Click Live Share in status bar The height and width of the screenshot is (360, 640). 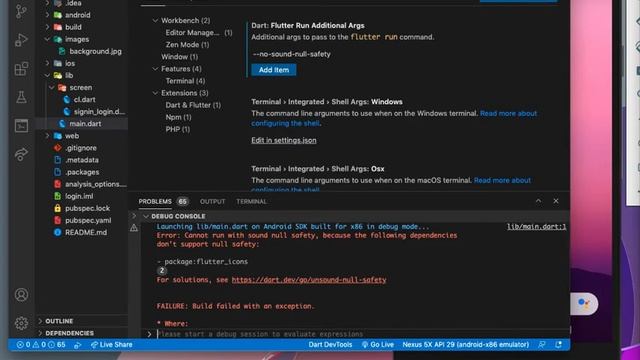click(x=111, y=345)
